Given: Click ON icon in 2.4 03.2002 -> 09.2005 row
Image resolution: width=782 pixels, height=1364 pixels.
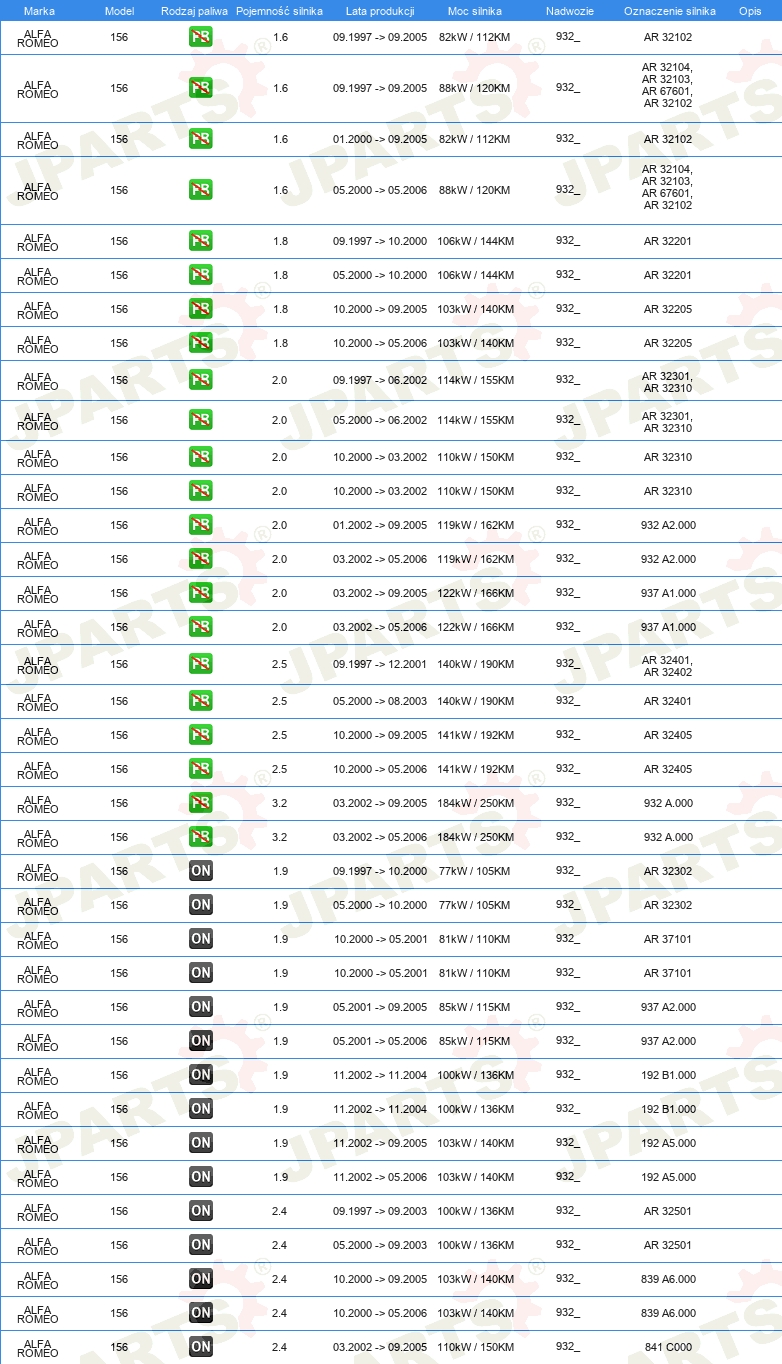Looking at the screenshot, I should coord(201,1347).
